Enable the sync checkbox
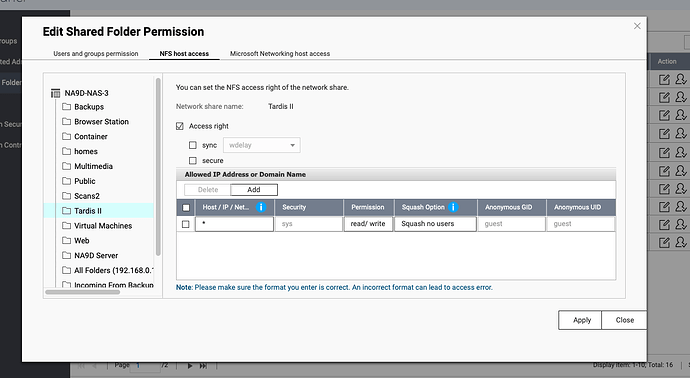This screenshot has width=690, height=378. [193, 145]
